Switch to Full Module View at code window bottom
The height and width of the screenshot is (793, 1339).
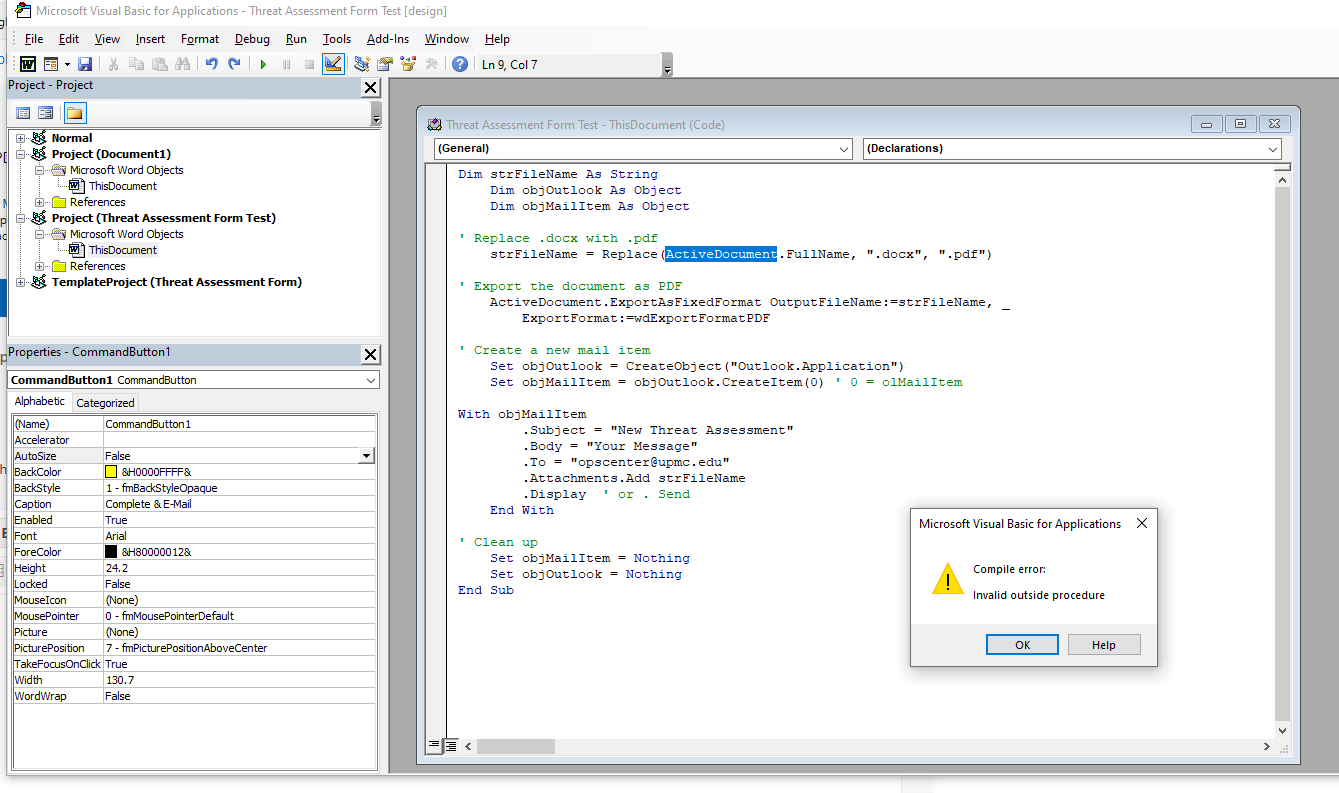(x=451, y=745)
